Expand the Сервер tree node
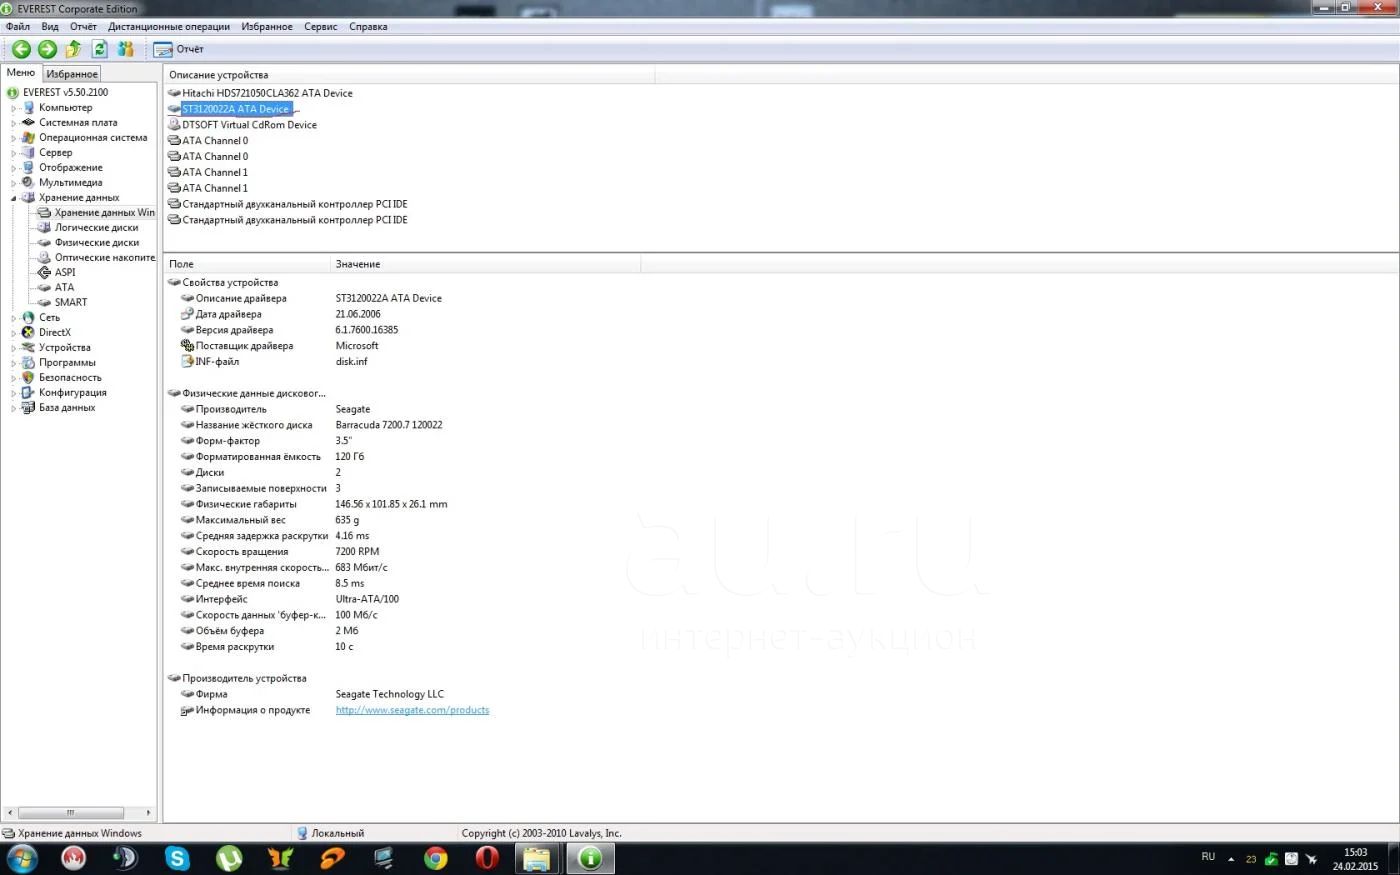Viewport: 1400px width, 875px height. click(14, 153)
